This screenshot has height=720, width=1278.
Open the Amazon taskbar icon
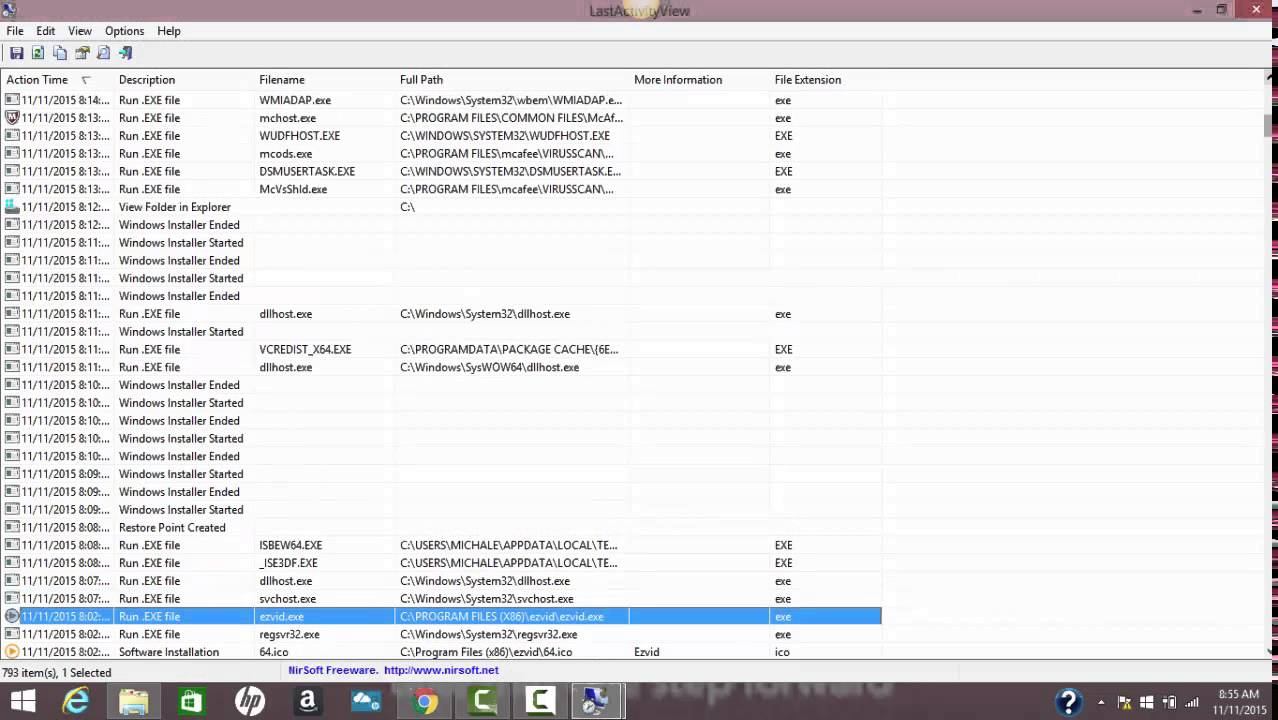tap(307, 702)
